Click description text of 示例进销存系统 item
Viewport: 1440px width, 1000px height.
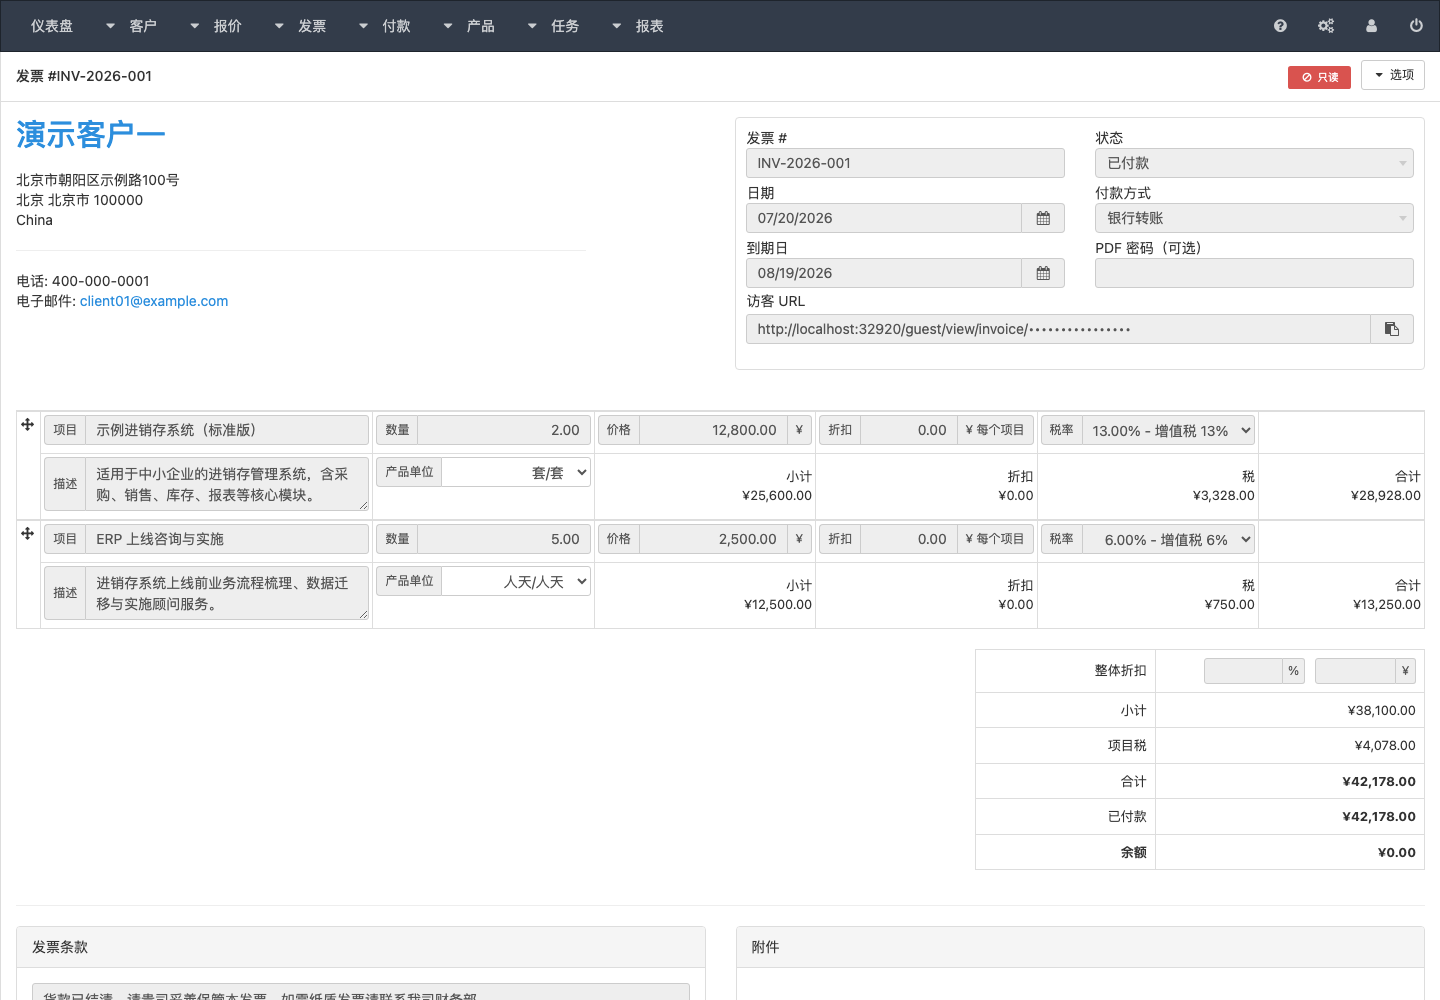point(227,484)
